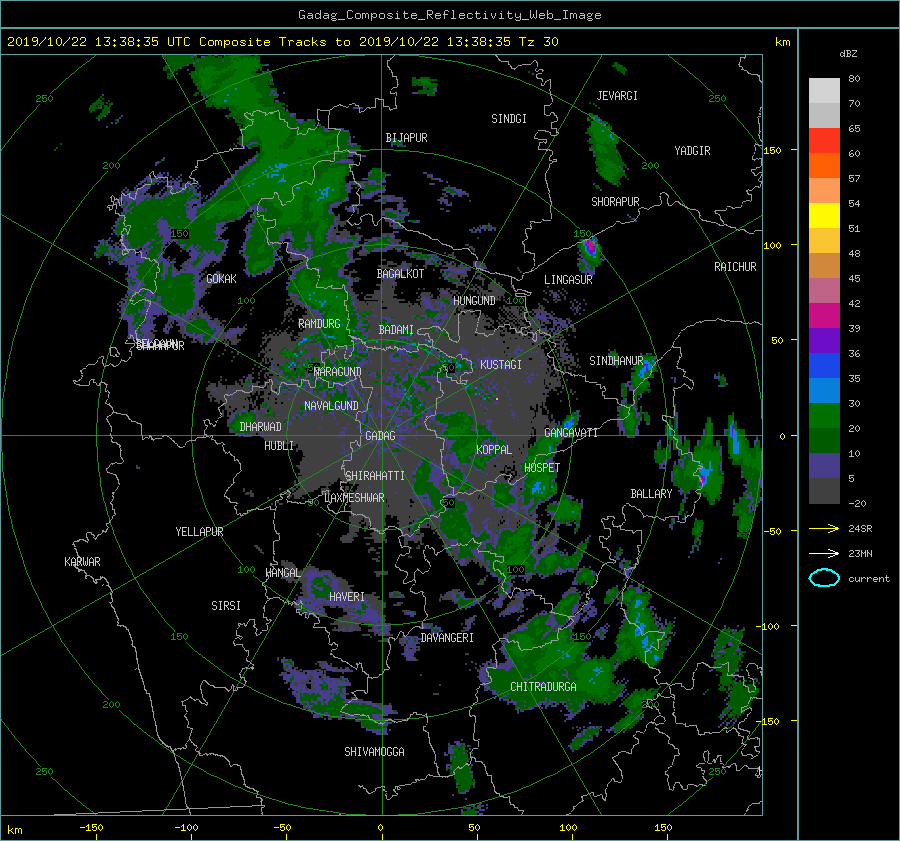Click the 23MN white arrow legend icon
Image resolution: width=900 pixels, height=841 pixels.
pos(824,553)
